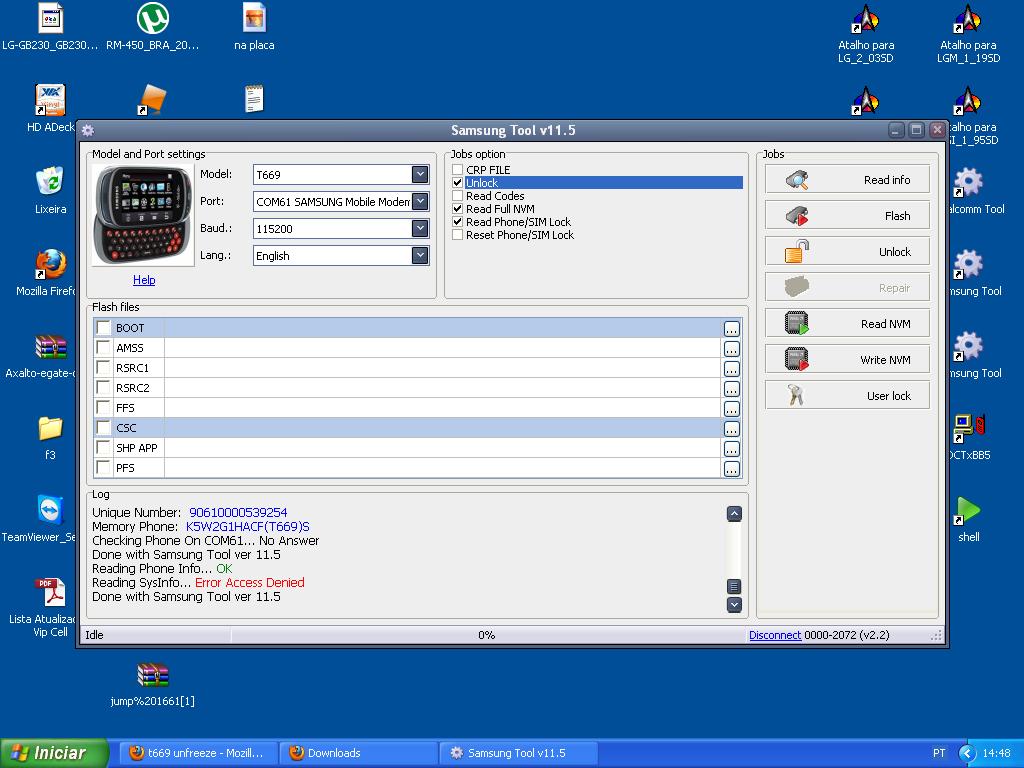Click the log scrollbar thumb
This screenshot has height=768, width=1024.
coord(734,586)
